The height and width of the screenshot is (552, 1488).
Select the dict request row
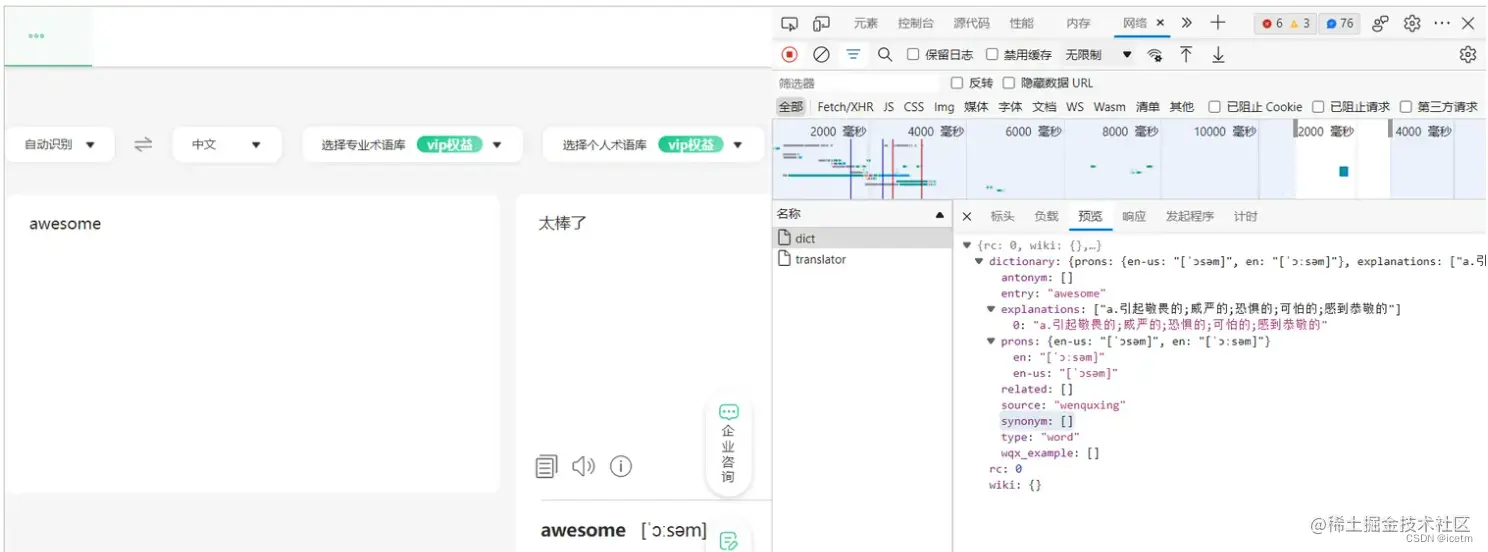pyautogui.click(x=863, y=239)
